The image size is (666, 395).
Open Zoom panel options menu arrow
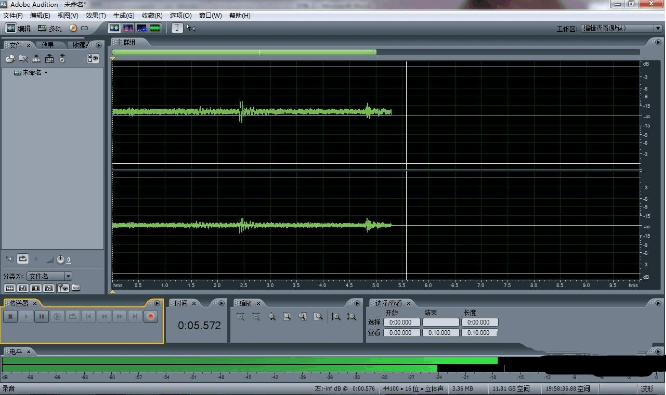pyautogui.click(x=357, y=303)
